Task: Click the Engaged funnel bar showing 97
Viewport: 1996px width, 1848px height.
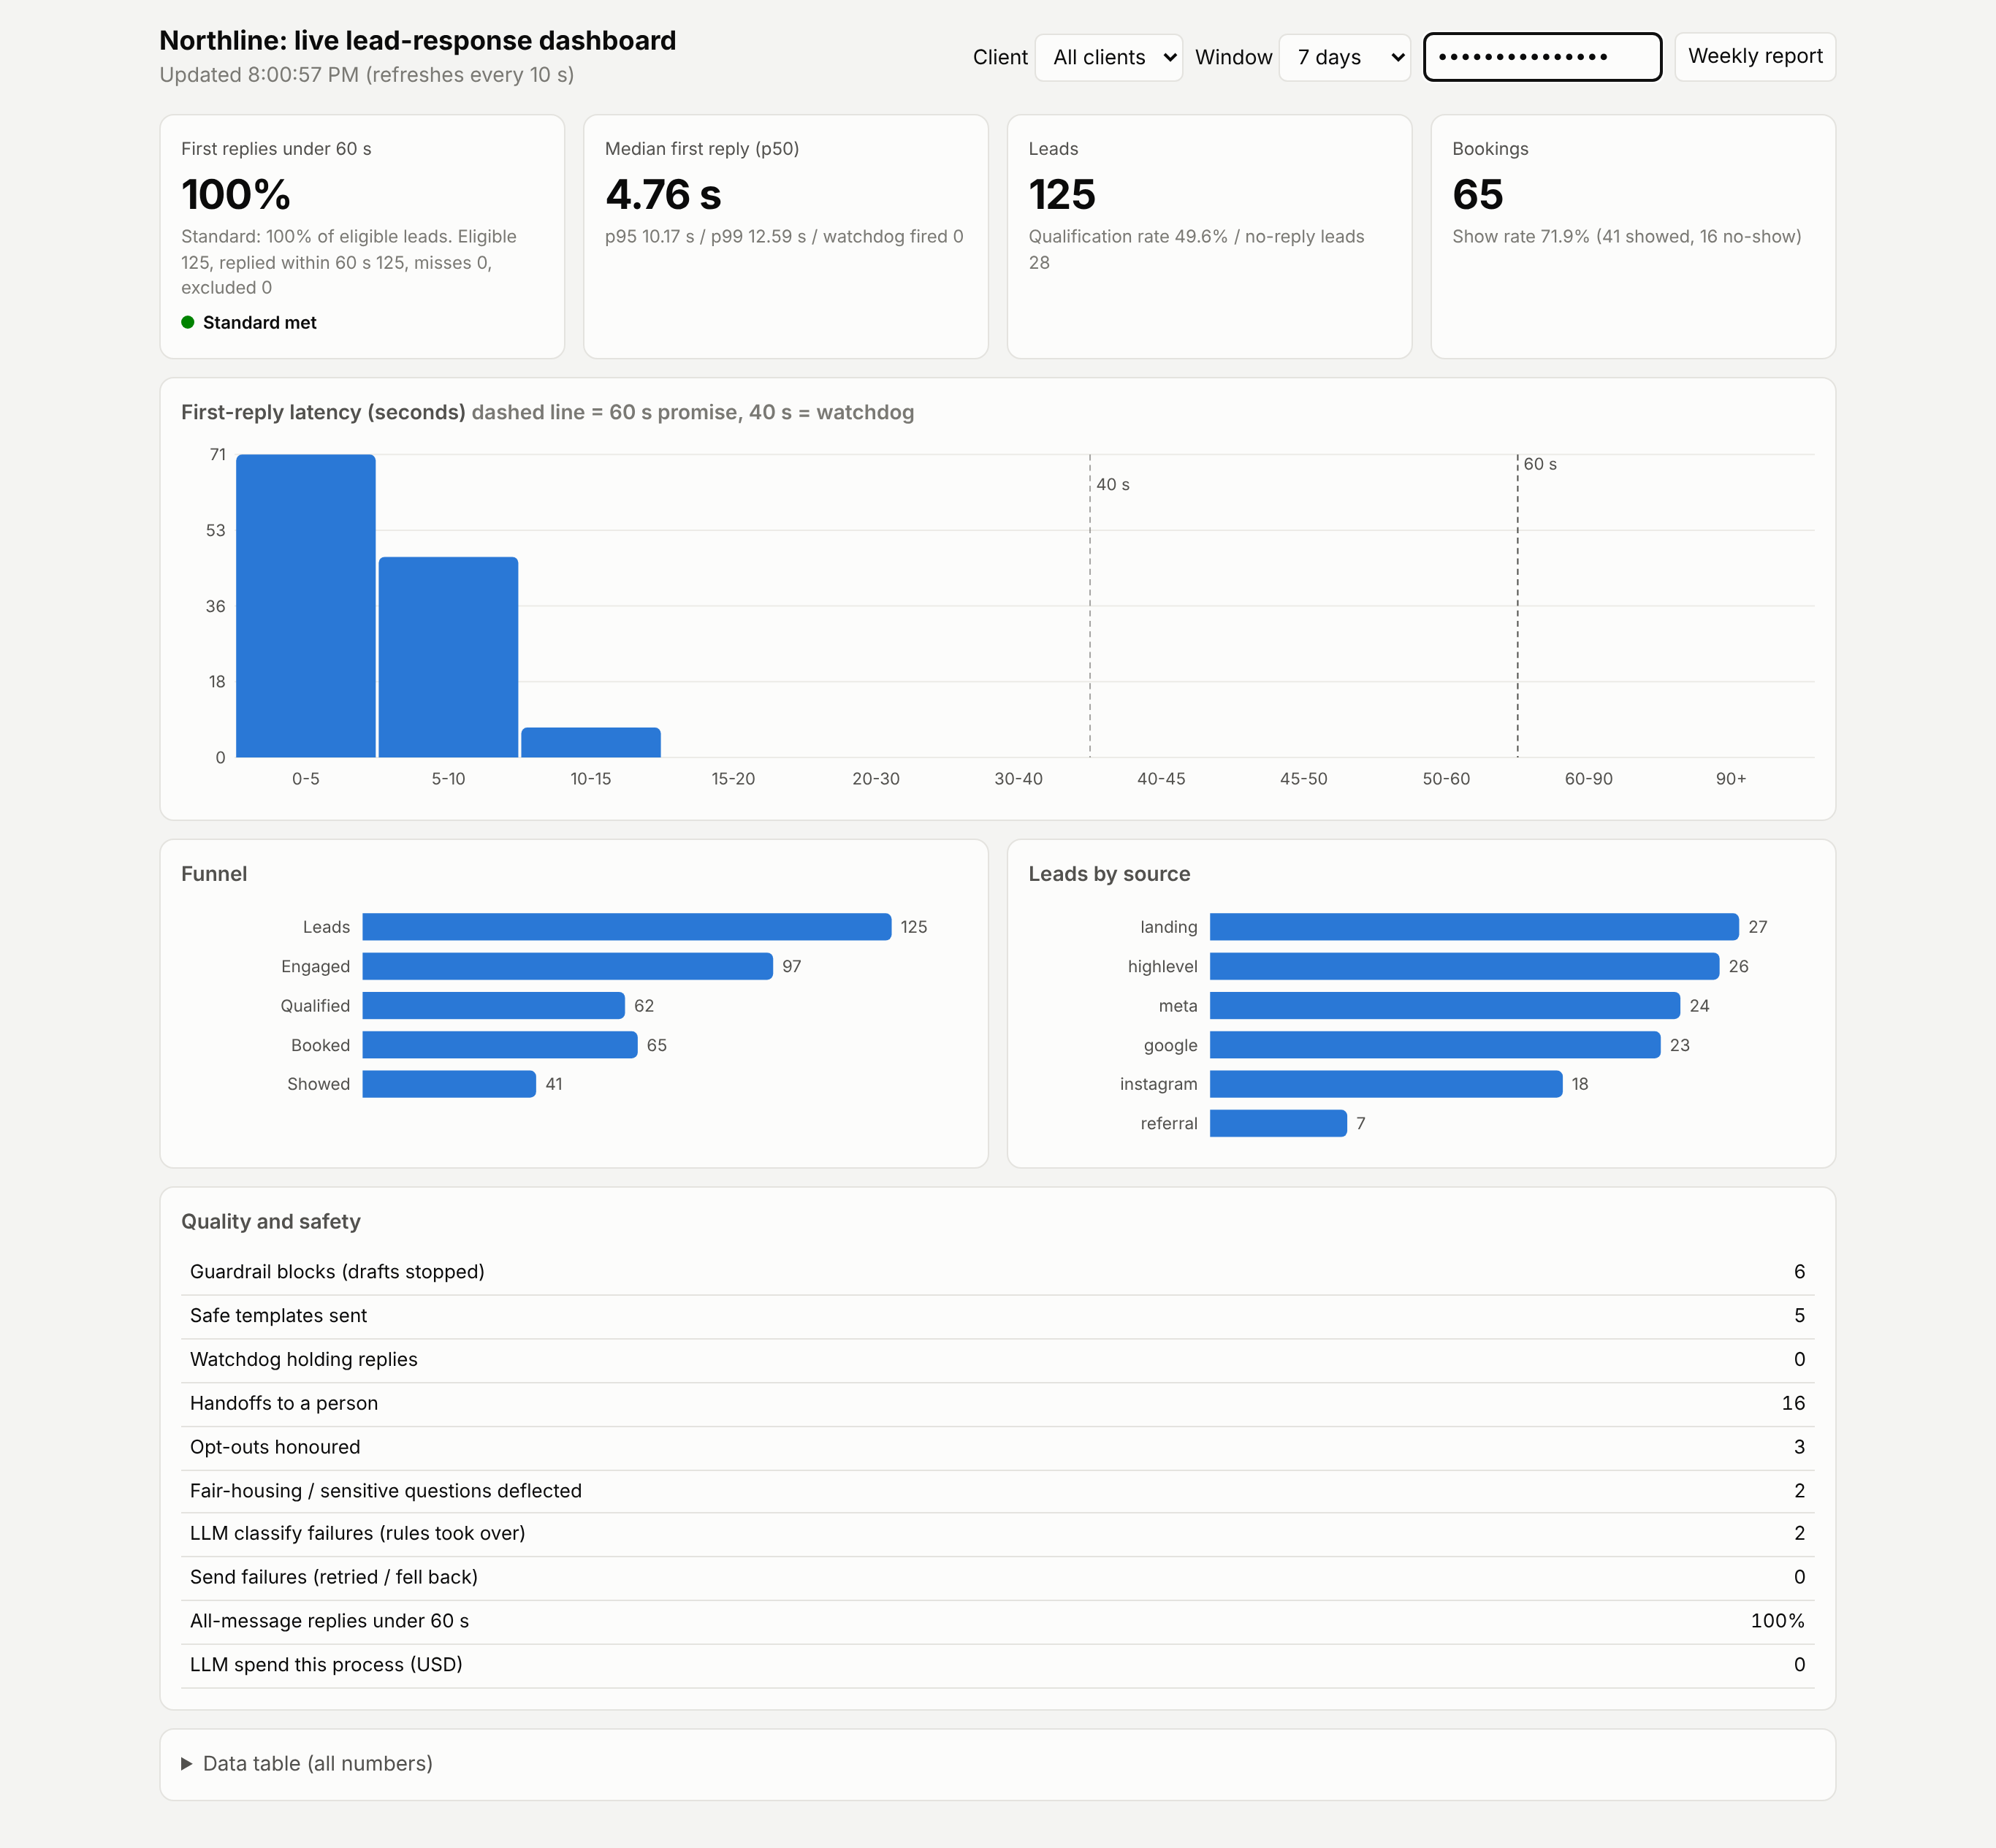Action: [568, 966]
